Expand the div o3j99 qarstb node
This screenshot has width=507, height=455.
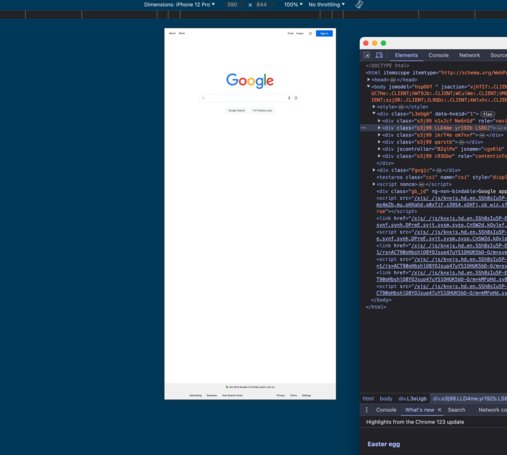coord(379,142)
